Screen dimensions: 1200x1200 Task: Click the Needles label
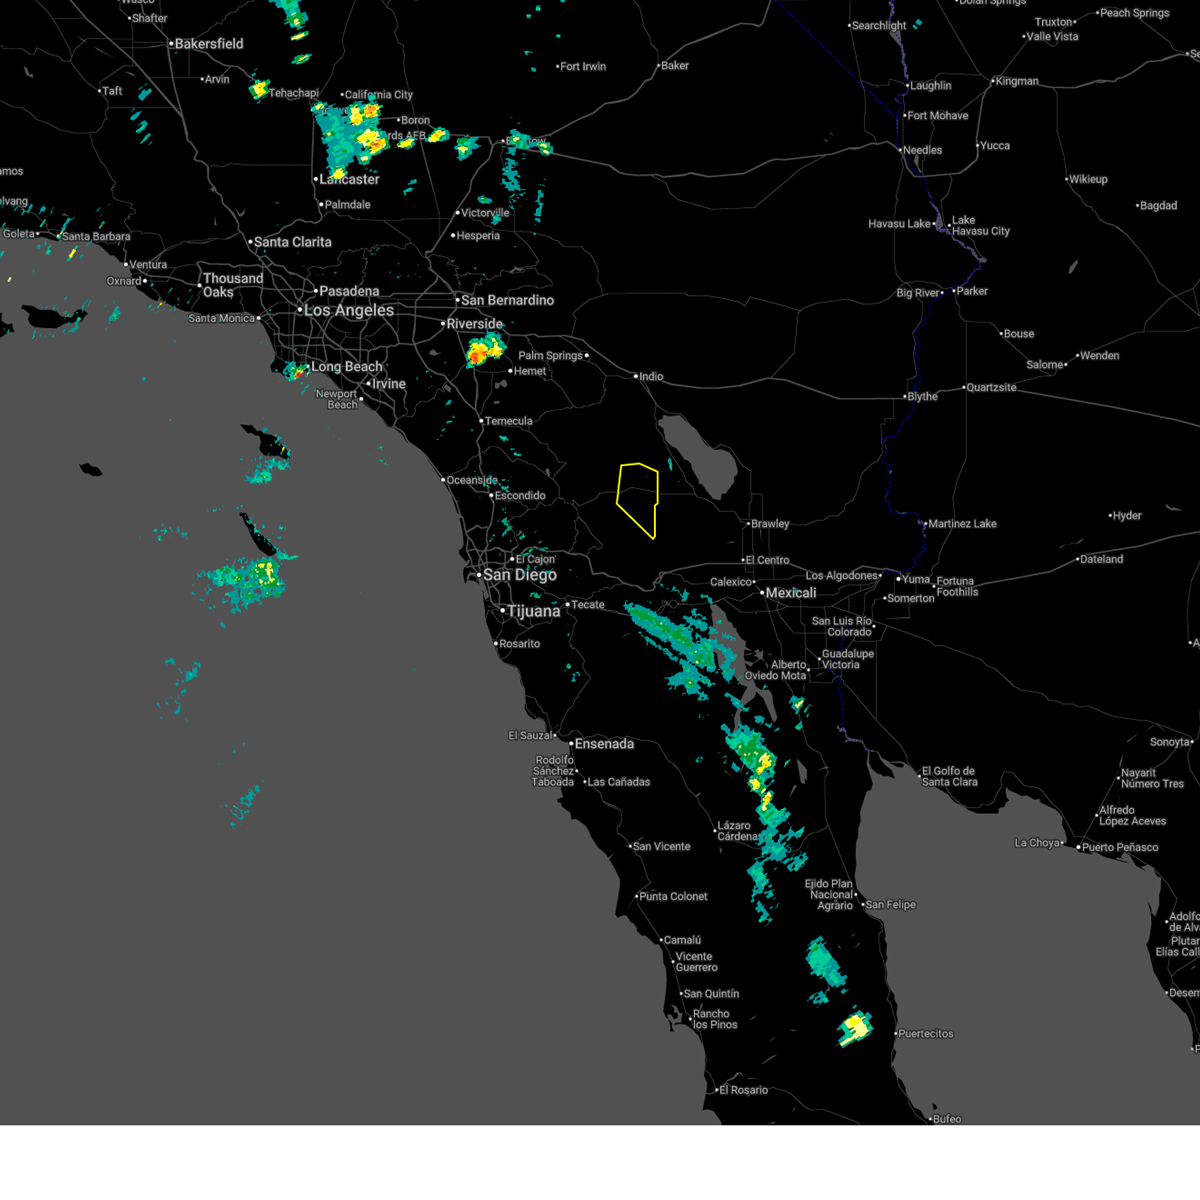(922, 150)
